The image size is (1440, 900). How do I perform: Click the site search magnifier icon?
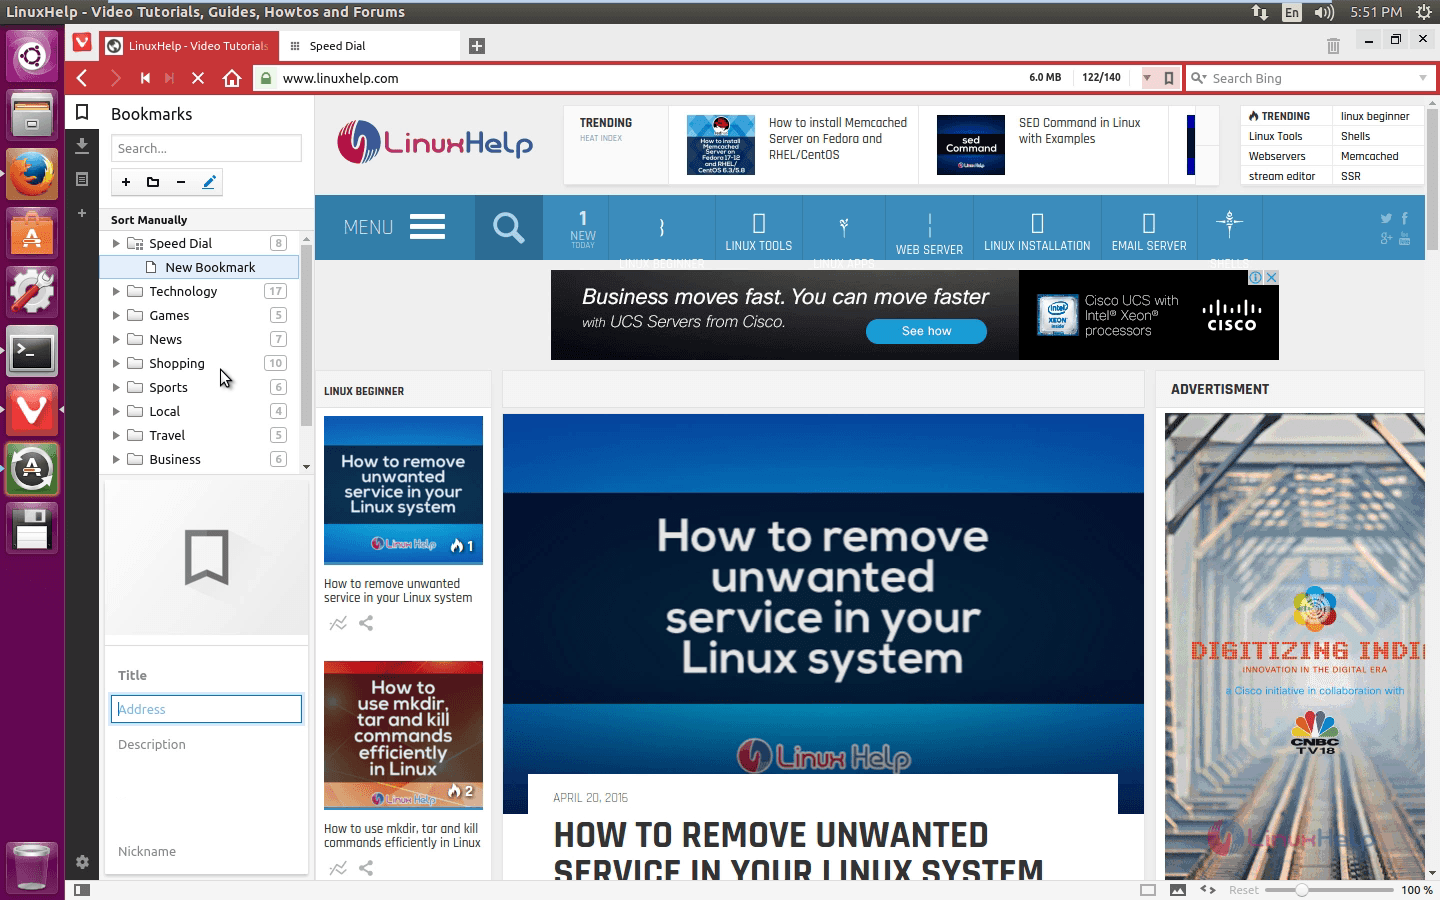click(509, 228)
